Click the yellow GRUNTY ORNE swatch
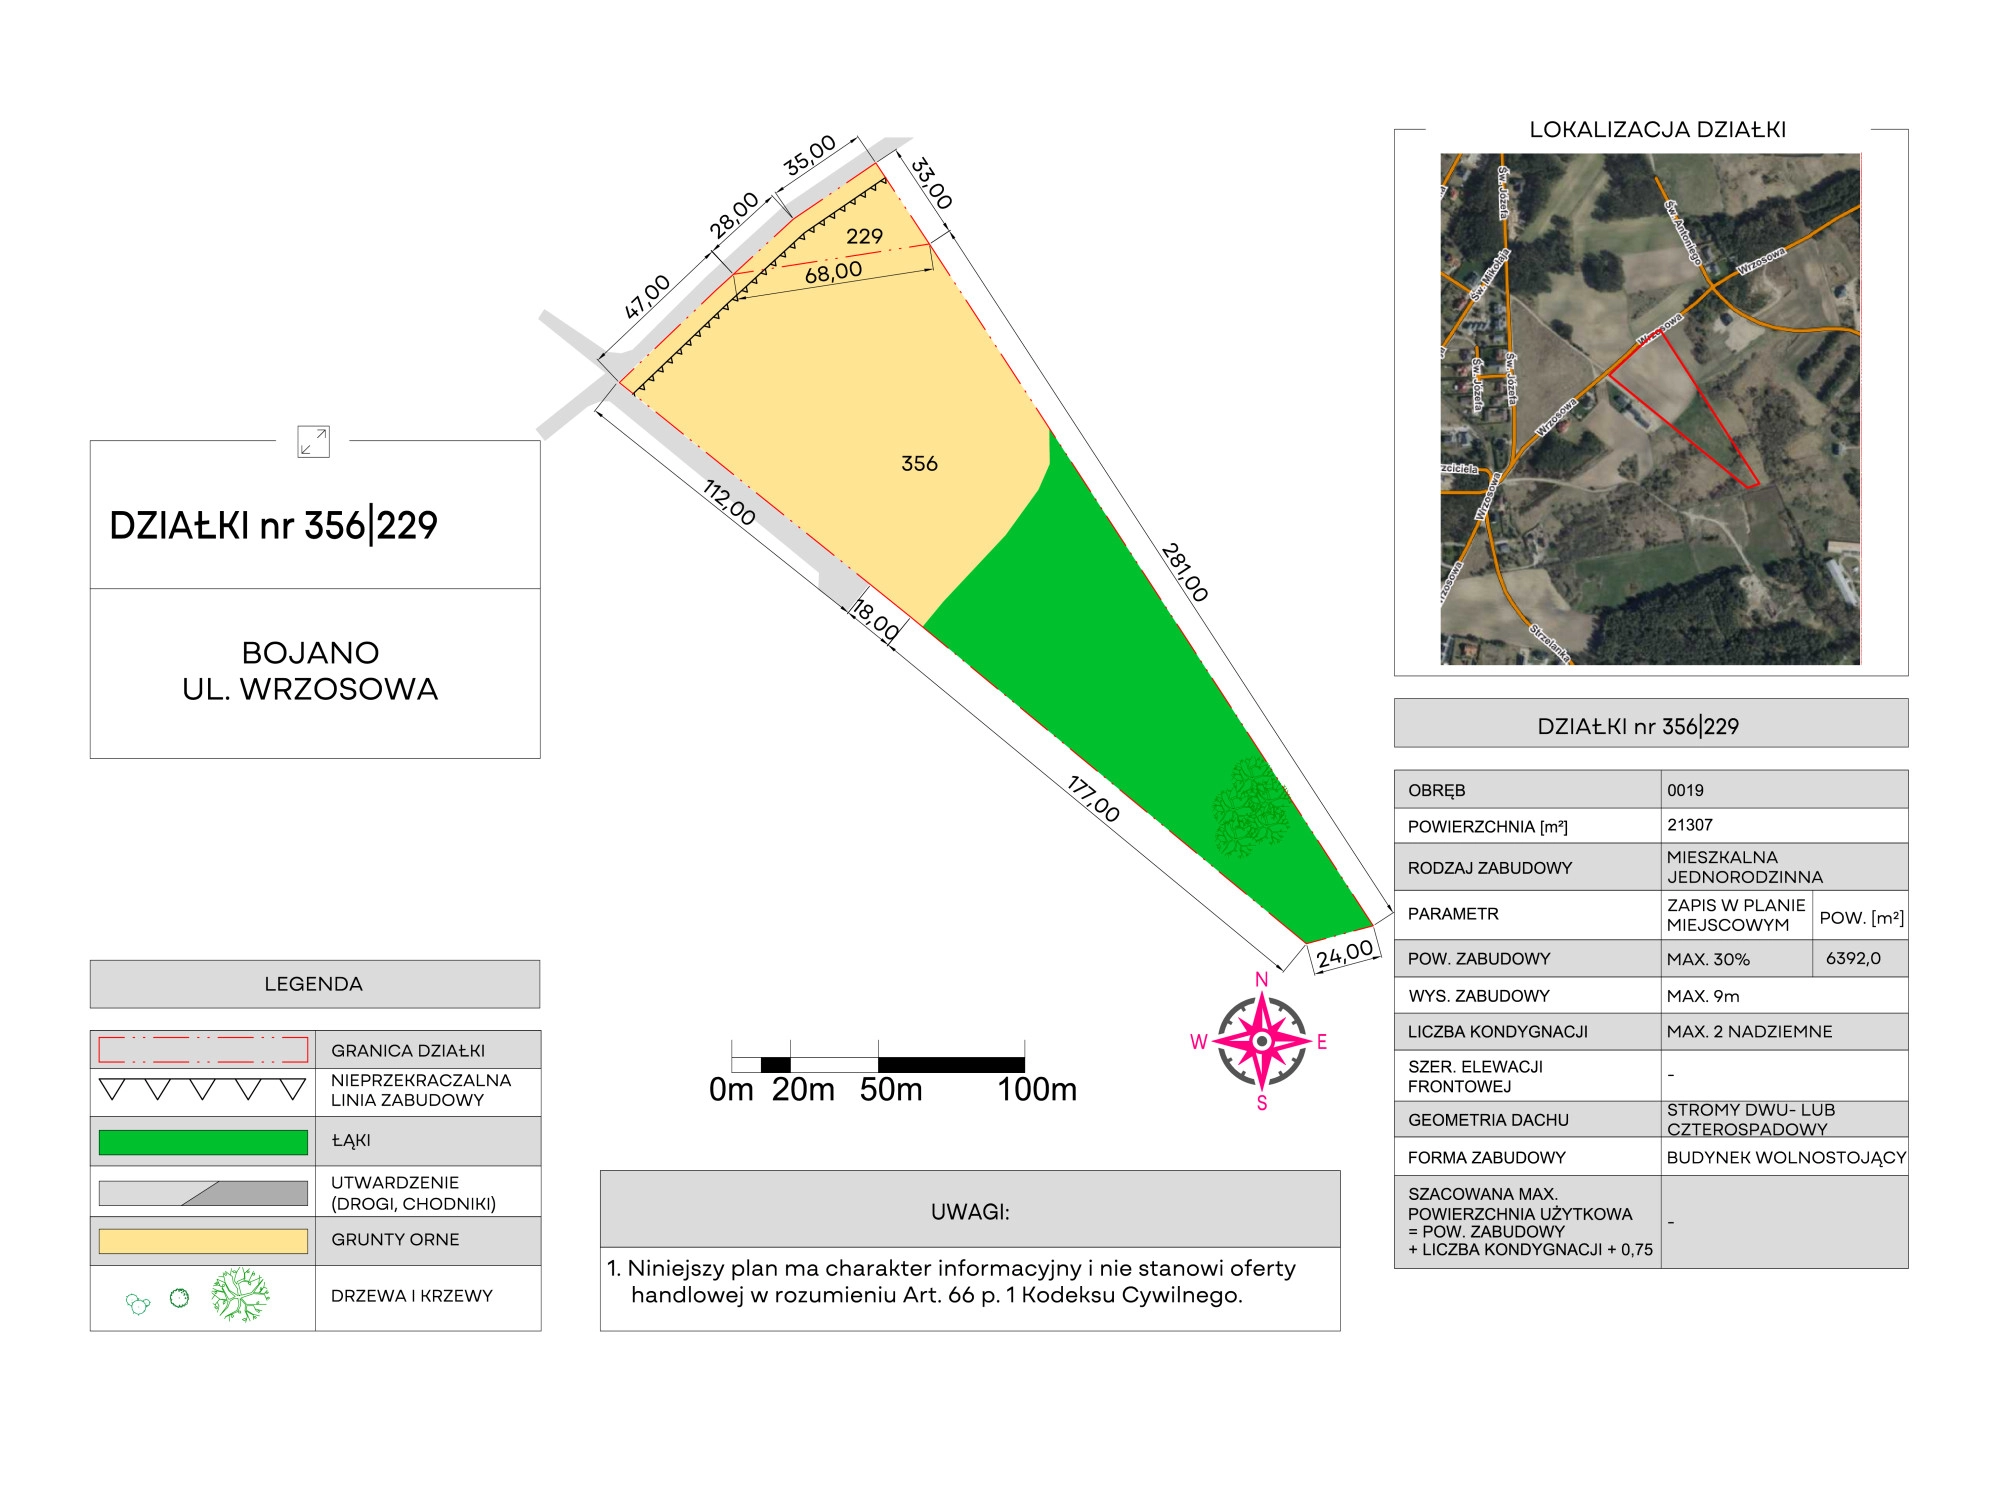The height and width of the screenshot is (1500, 2000). point(203,1241)
